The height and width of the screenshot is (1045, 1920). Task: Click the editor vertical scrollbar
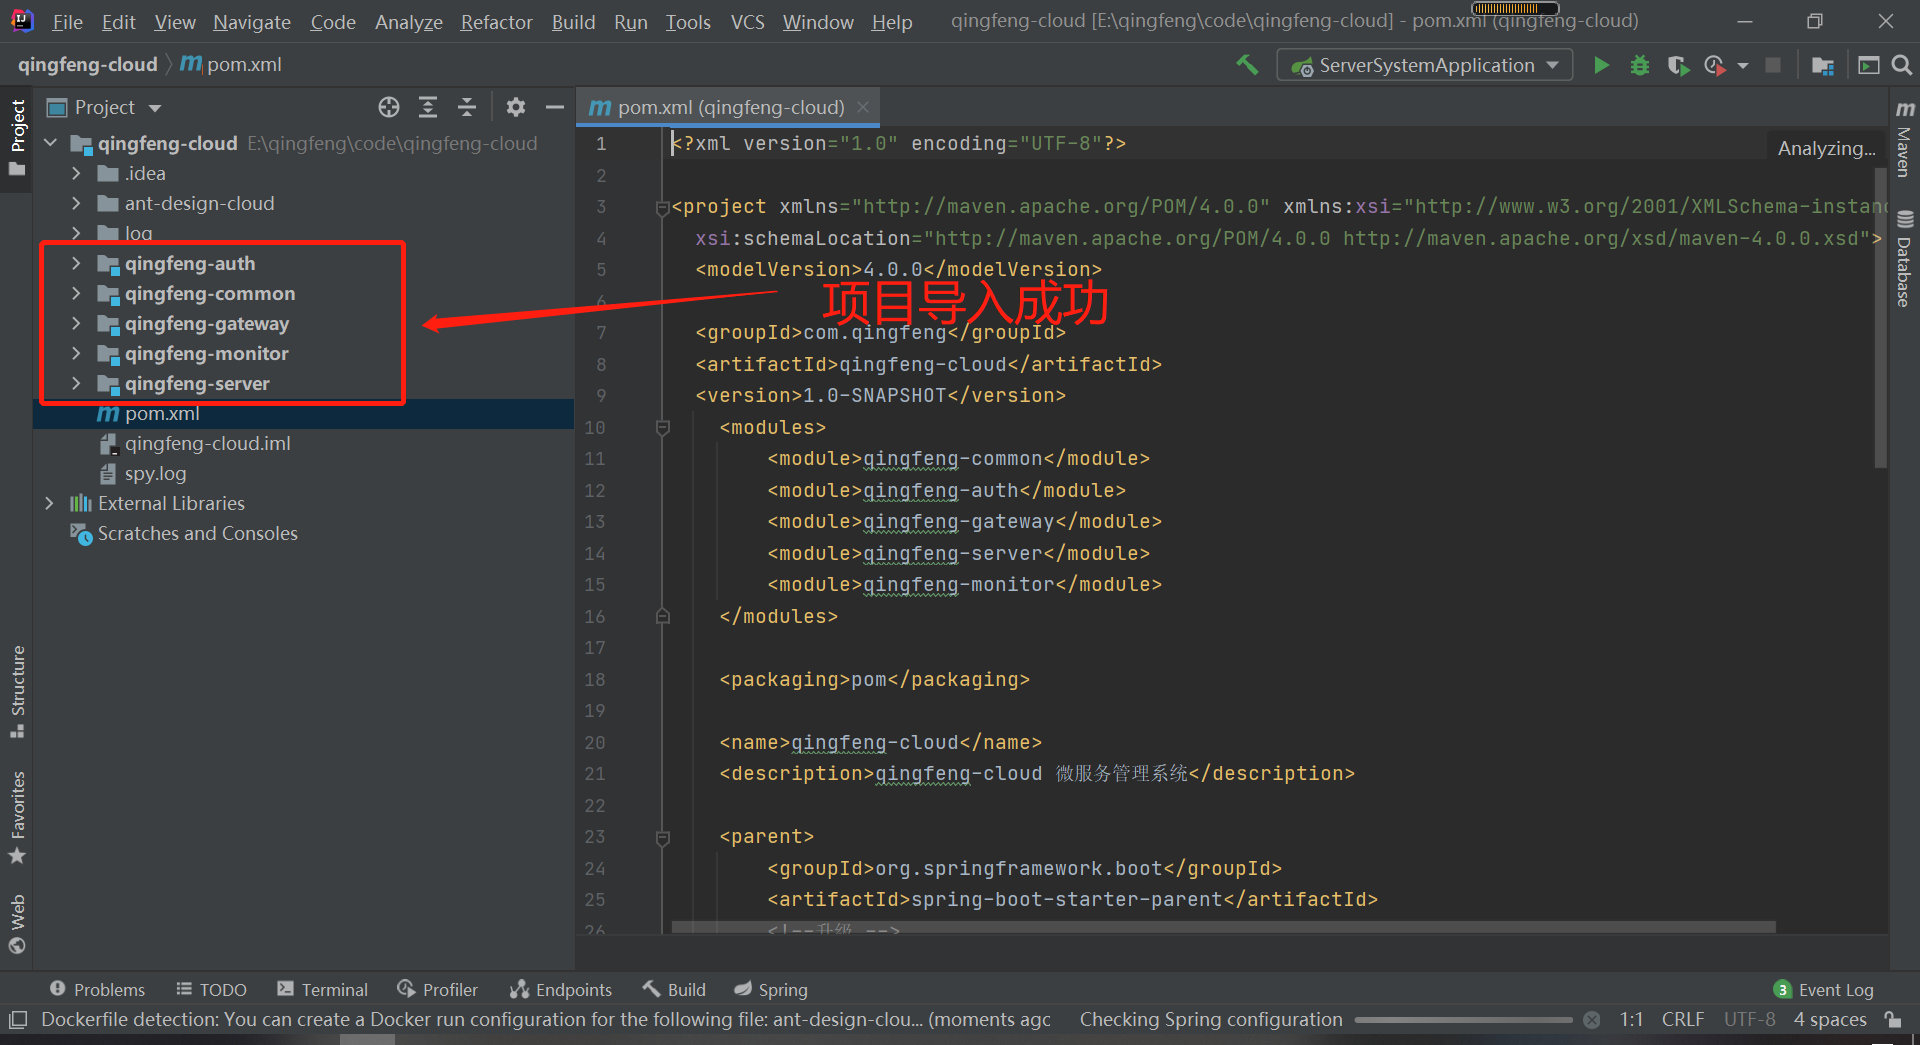(1880, 320)
